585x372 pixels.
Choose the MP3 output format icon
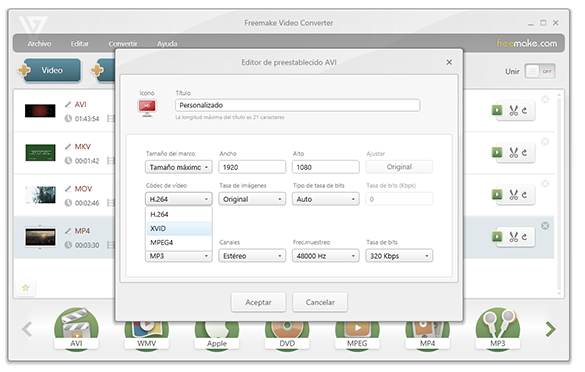click(498, 329)
